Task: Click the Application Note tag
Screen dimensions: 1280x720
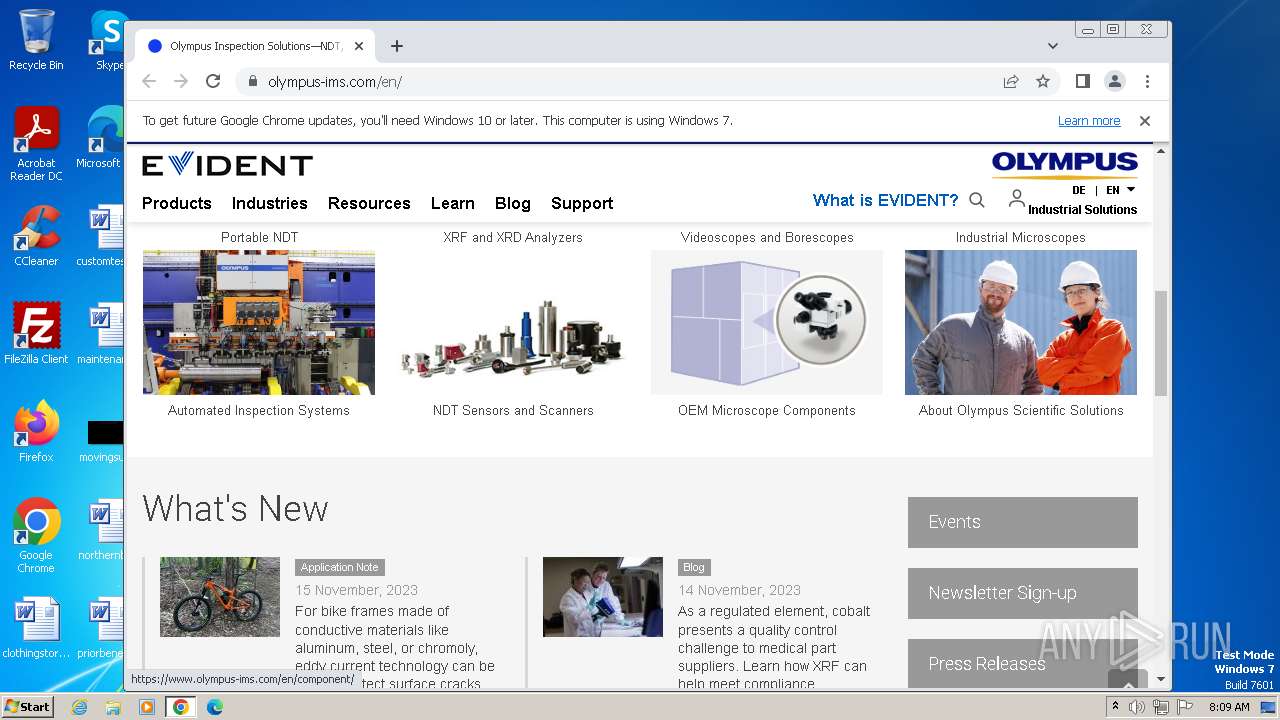Action: click(340, 567)
